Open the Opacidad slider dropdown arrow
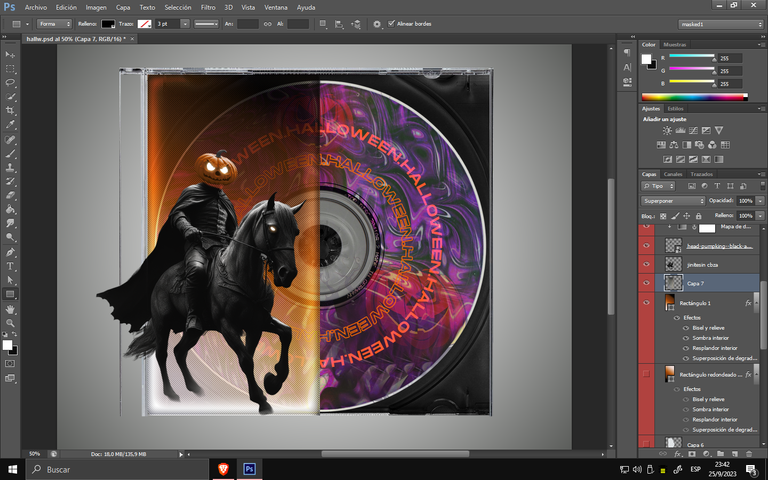Image resolution: width=768 pixels, height=480 pixels. tap(760, 201)
